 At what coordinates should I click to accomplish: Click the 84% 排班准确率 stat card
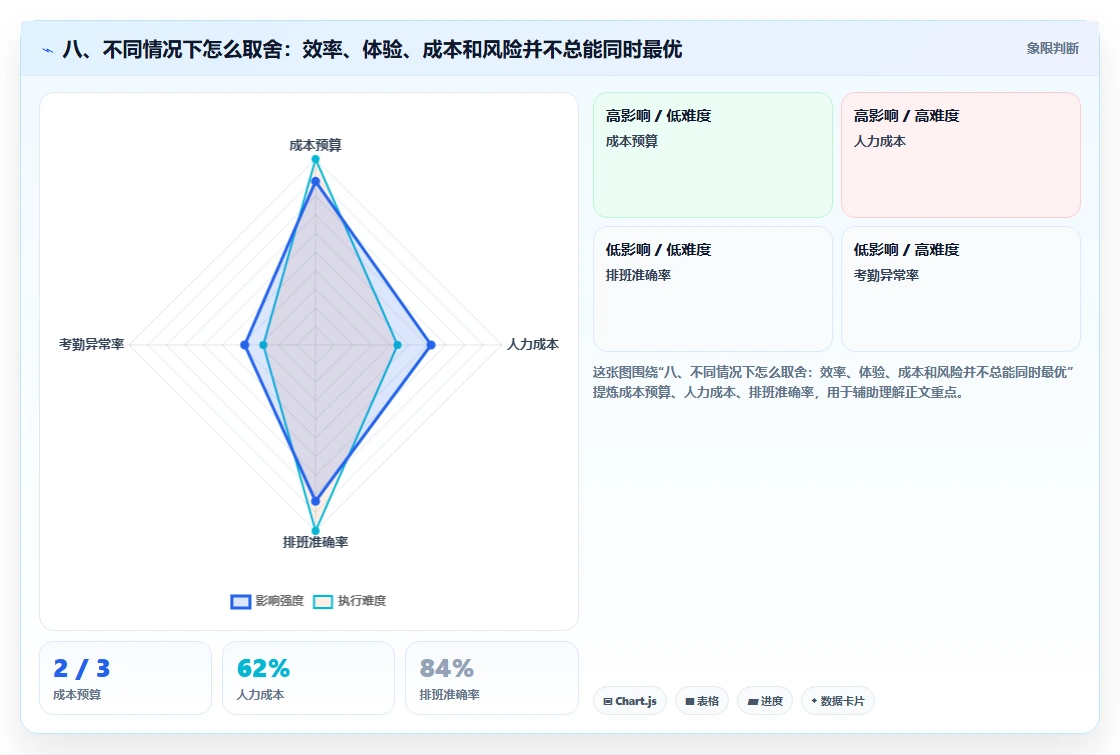point(492,678)
